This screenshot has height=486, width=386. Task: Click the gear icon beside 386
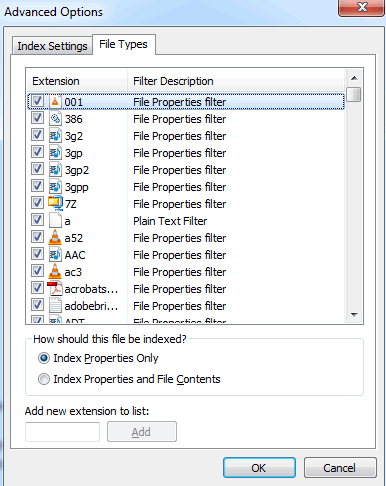(55, 119)
